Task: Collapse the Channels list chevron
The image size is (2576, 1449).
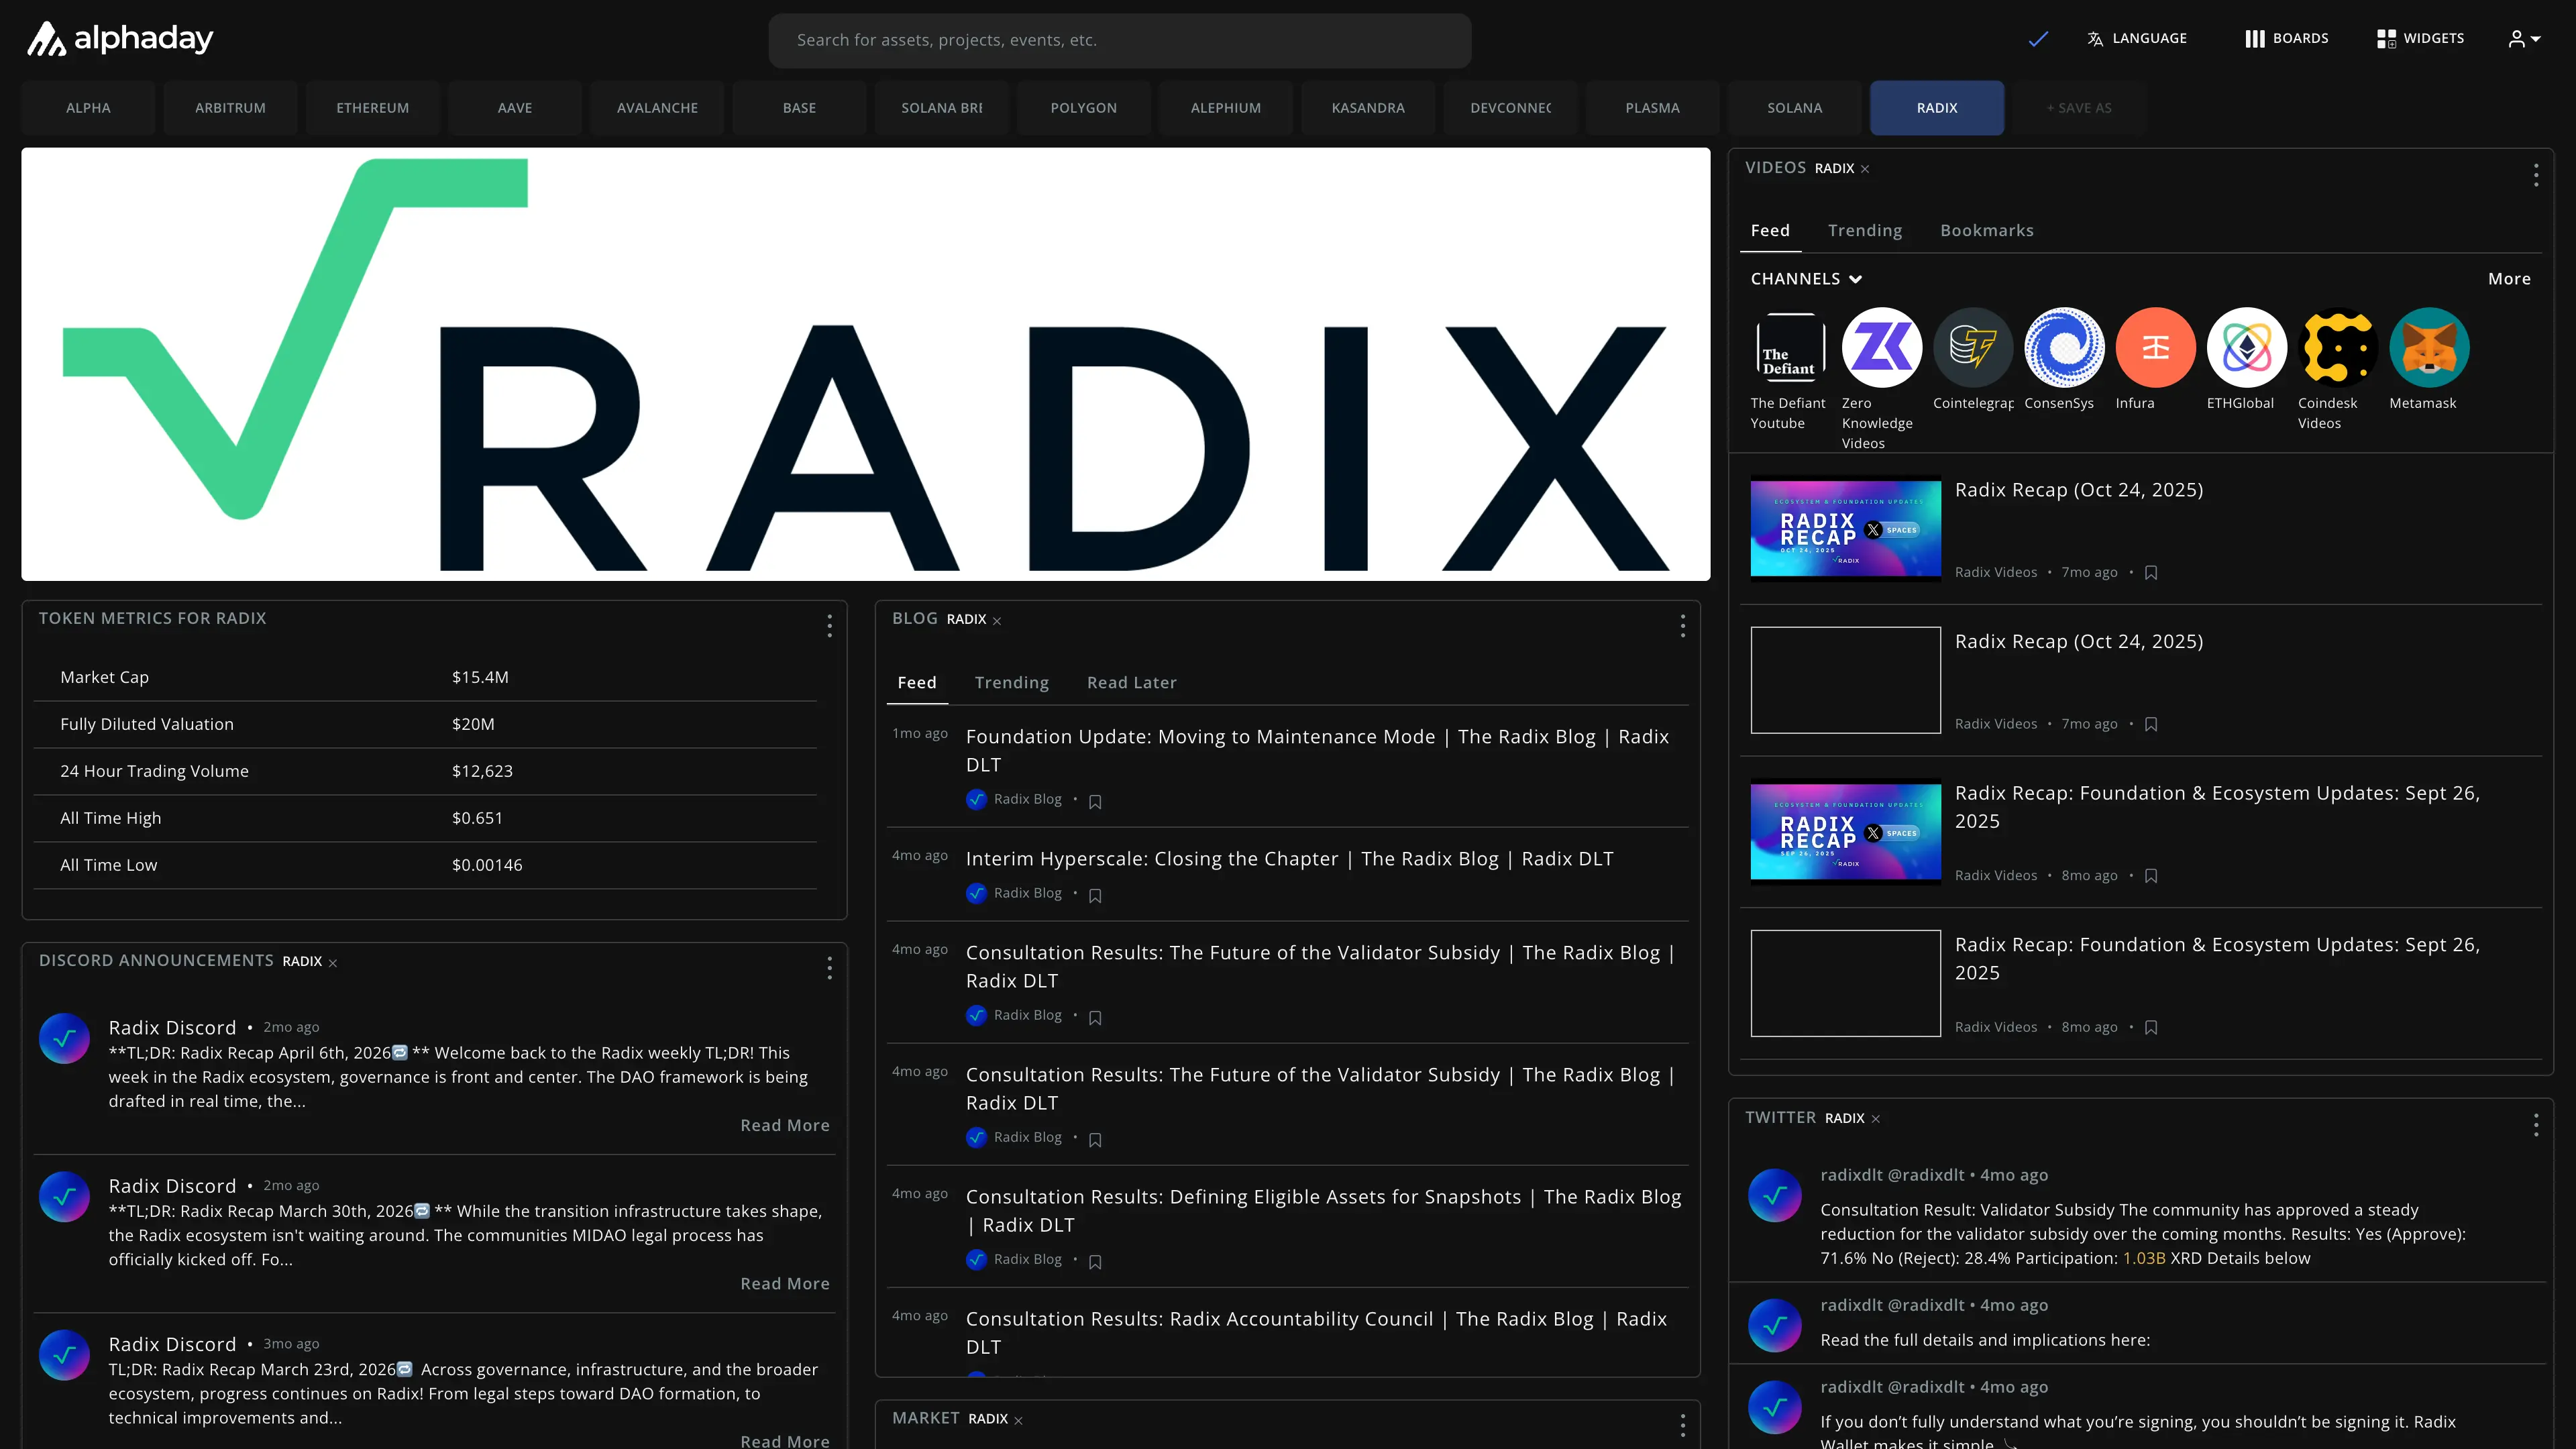Action: pos(1856,279)
